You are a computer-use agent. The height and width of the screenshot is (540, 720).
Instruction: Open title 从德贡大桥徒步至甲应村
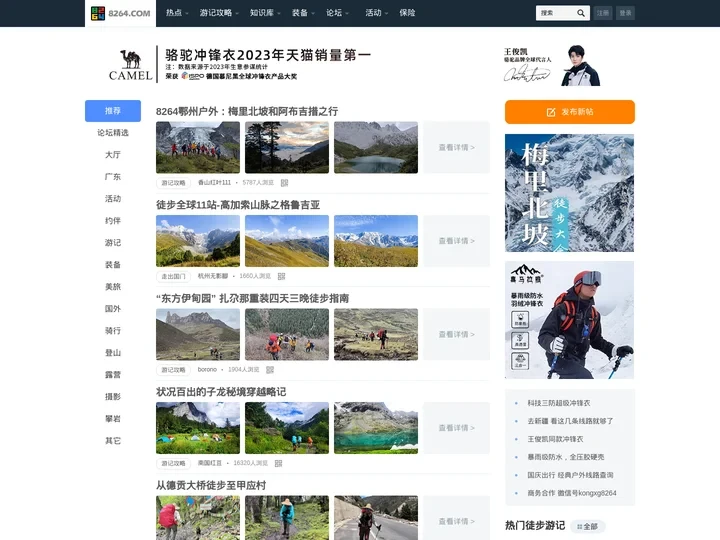(211, 485)
